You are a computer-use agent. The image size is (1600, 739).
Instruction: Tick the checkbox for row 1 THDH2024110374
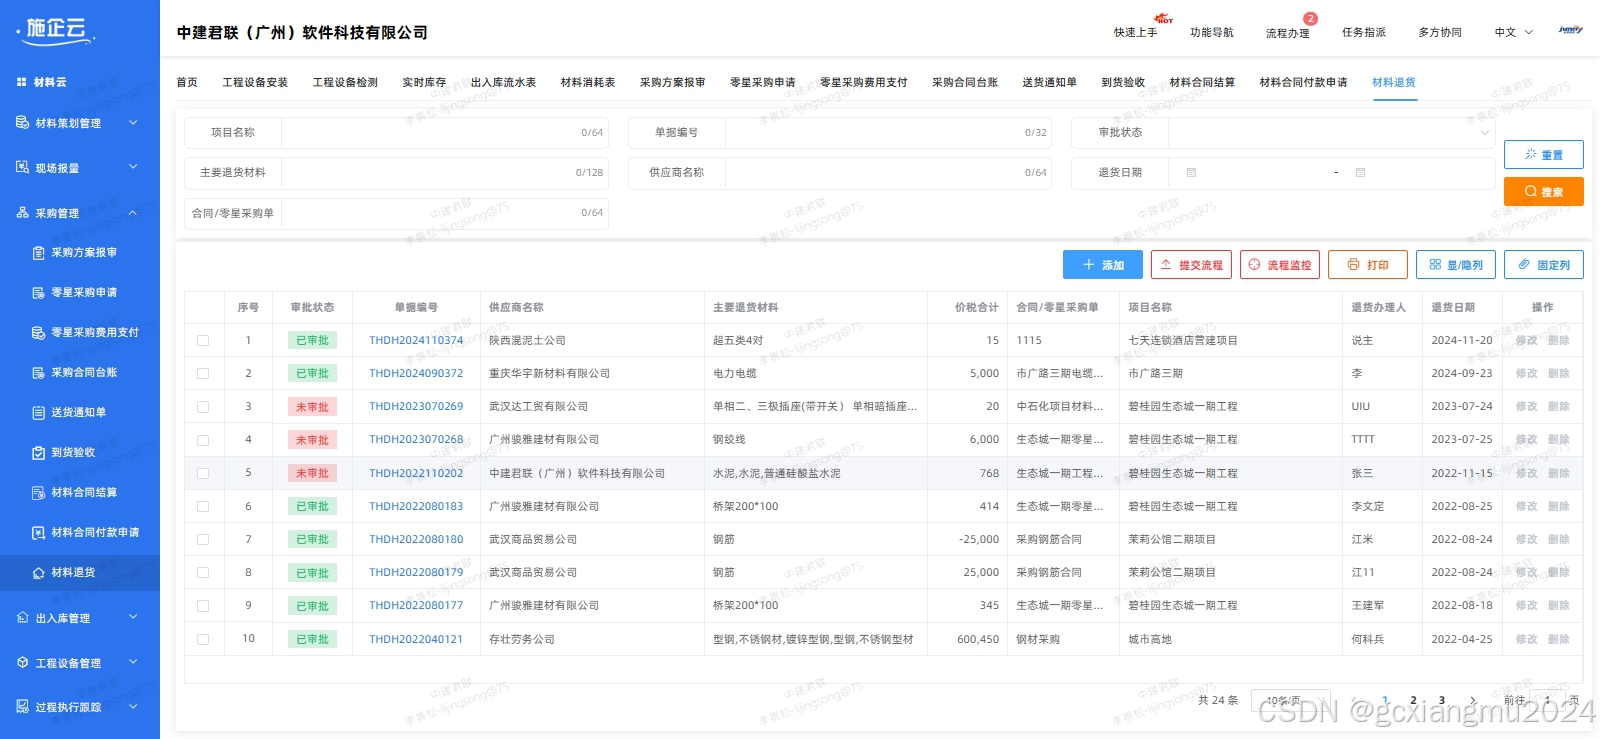pyautogui.click(x=203, y=340)
